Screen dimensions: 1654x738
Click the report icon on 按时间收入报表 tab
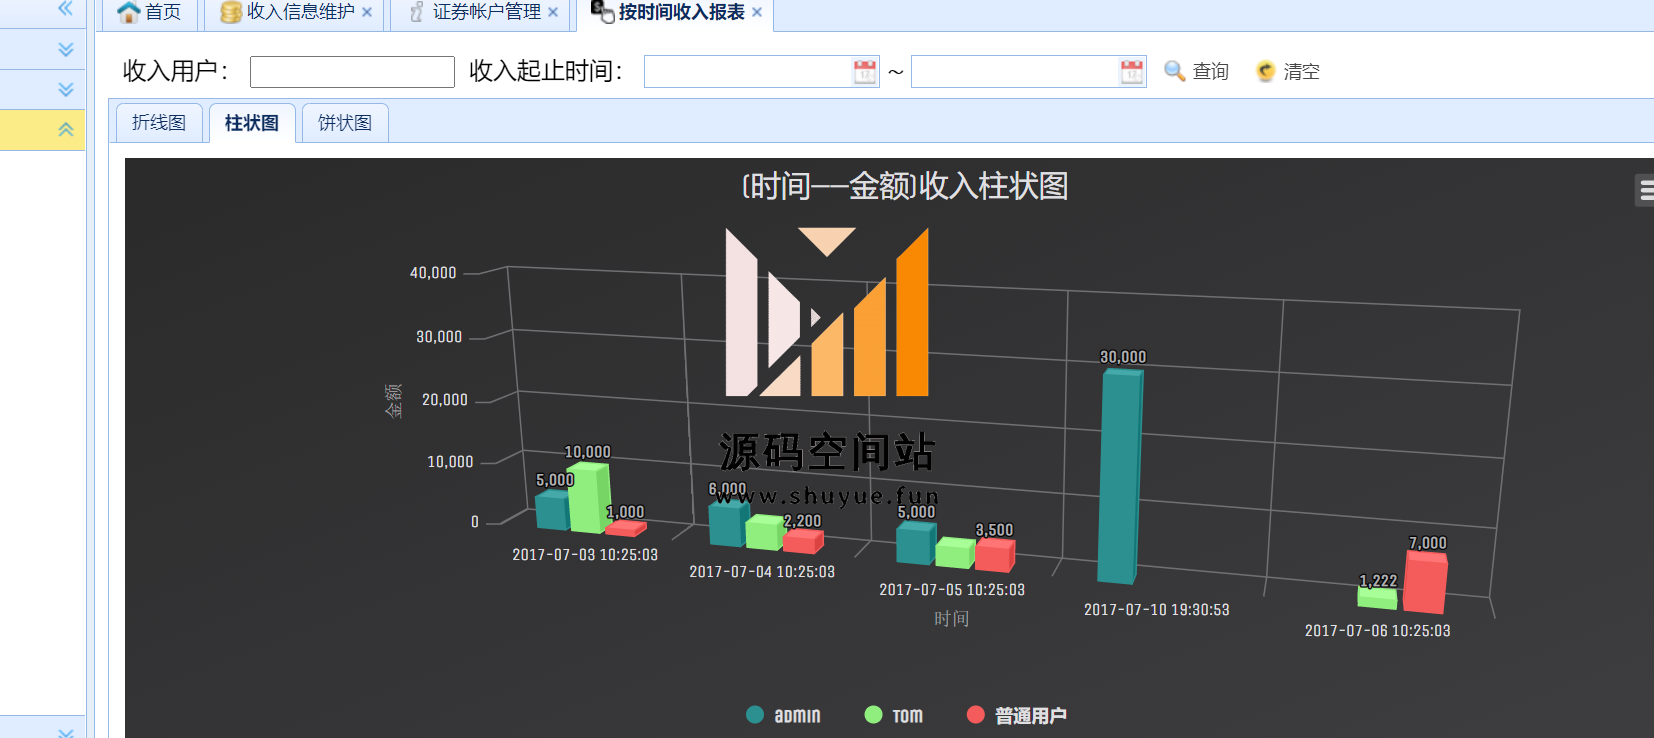click(x=602, y=12)
